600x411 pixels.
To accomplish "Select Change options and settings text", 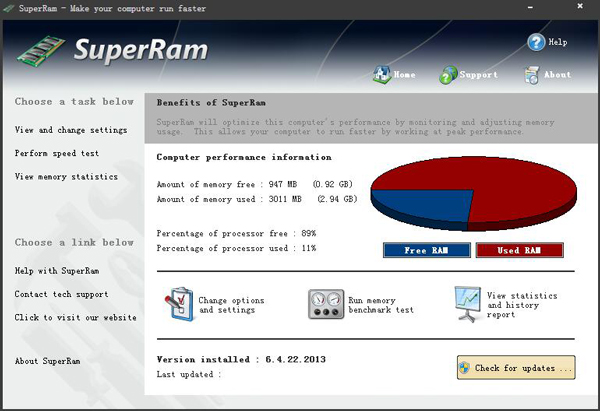I will point(231,305).
